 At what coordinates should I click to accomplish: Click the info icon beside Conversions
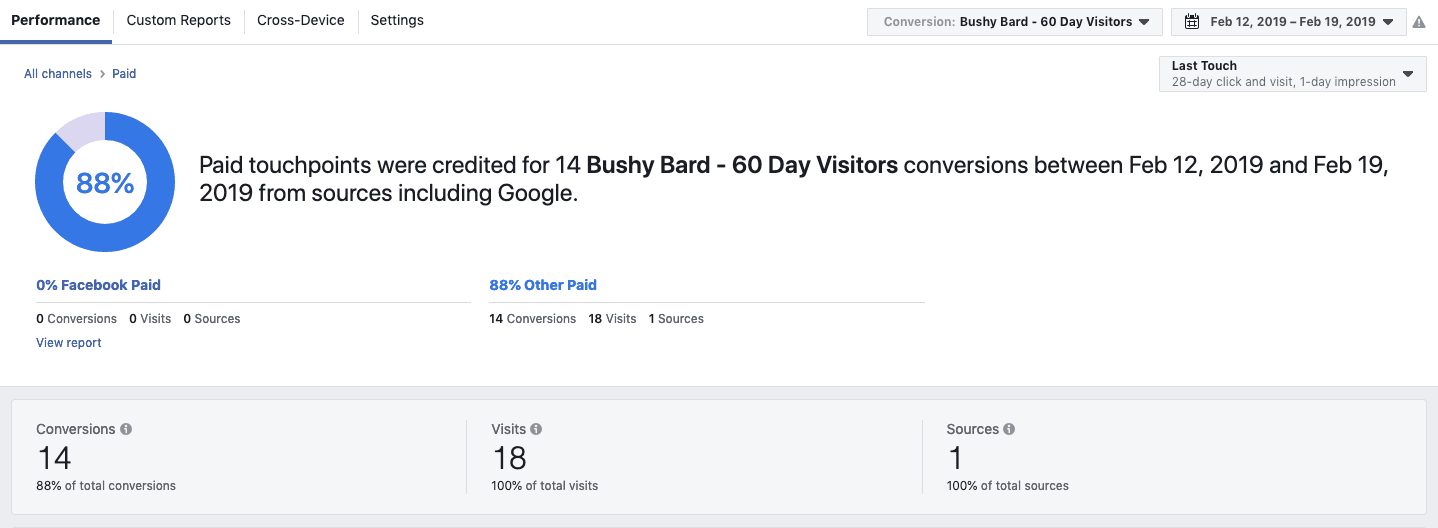pyautogui.click(x=126, y=429)
